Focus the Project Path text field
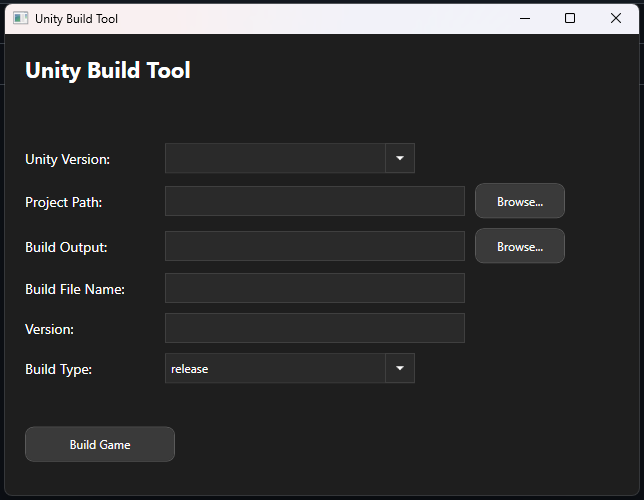This screenshot has width=644, height=500. 315,201
